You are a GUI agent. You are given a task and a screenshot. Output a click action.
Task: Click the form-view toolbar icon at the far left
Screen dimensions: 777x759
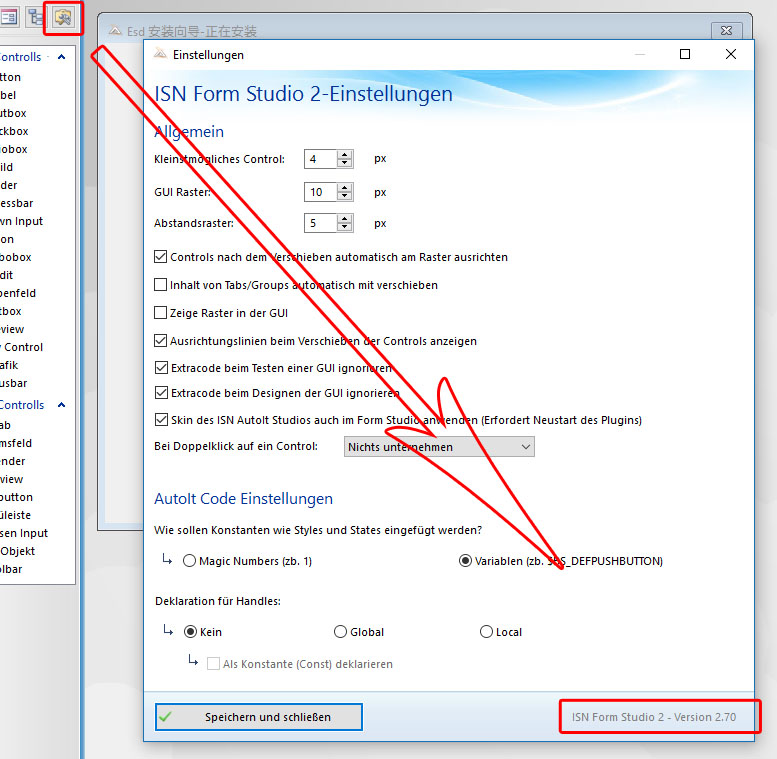click(x=9, y=17)
